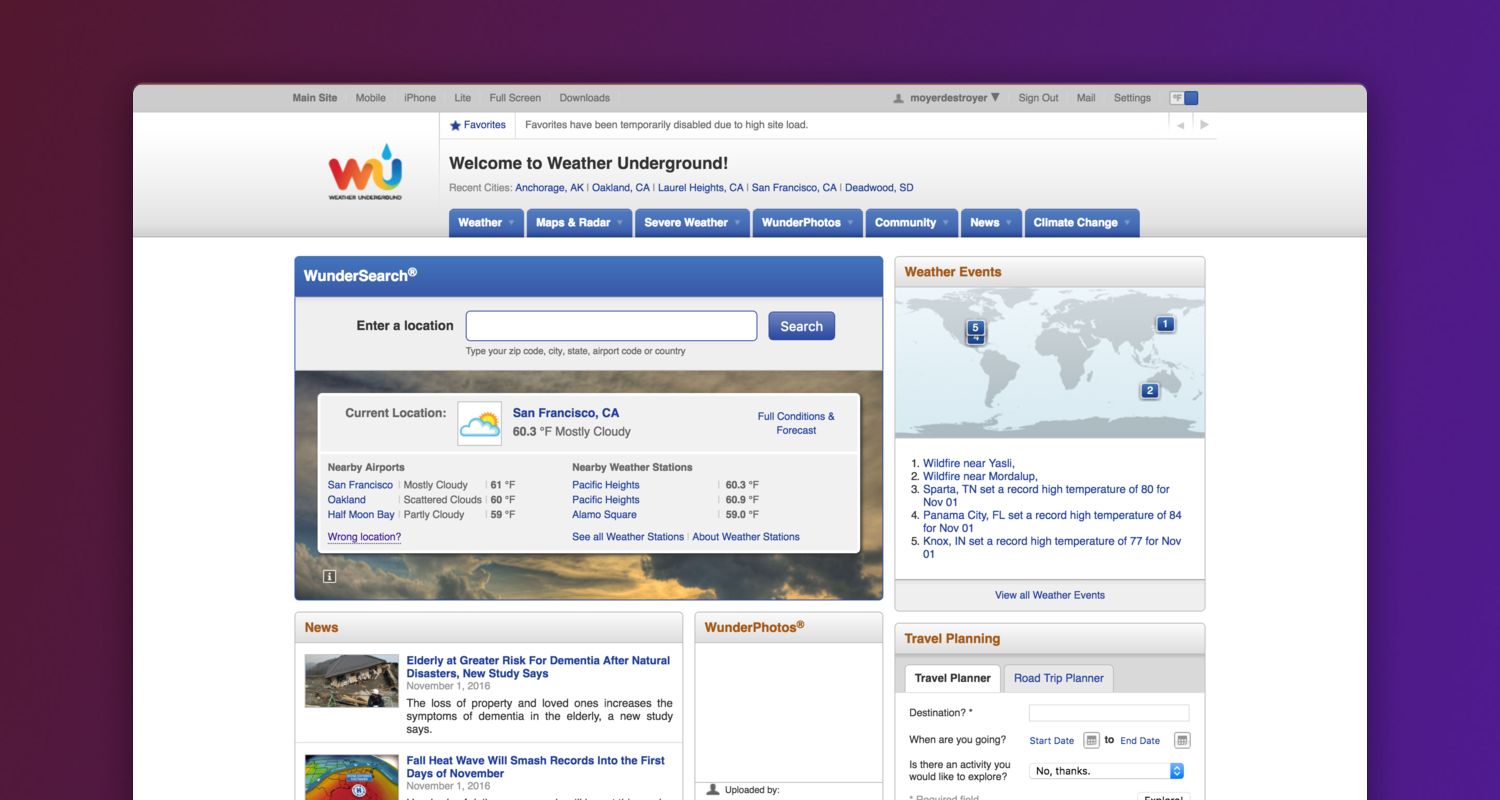The width and height of the screenshot is (1500, 800).
Task: Open the Wildfire near Yasli event
Action: tap(969, 464)
